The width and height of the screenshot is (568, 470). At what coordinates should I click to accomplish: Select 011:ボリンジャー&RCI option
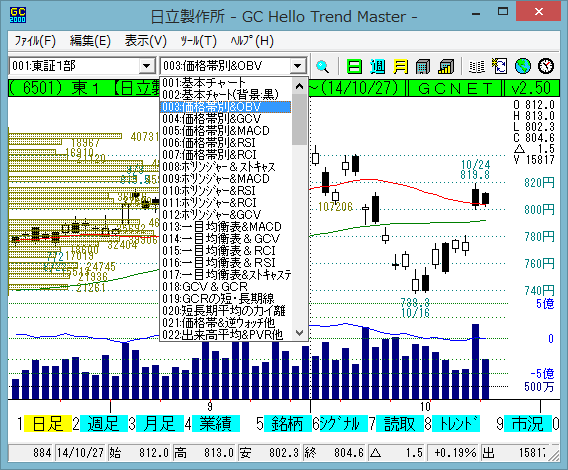(225, 203)
